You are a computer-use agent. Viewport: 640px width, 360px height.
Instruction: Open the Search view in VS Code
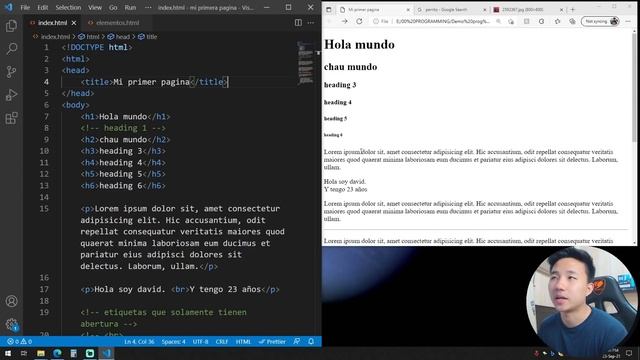[11, 49]
